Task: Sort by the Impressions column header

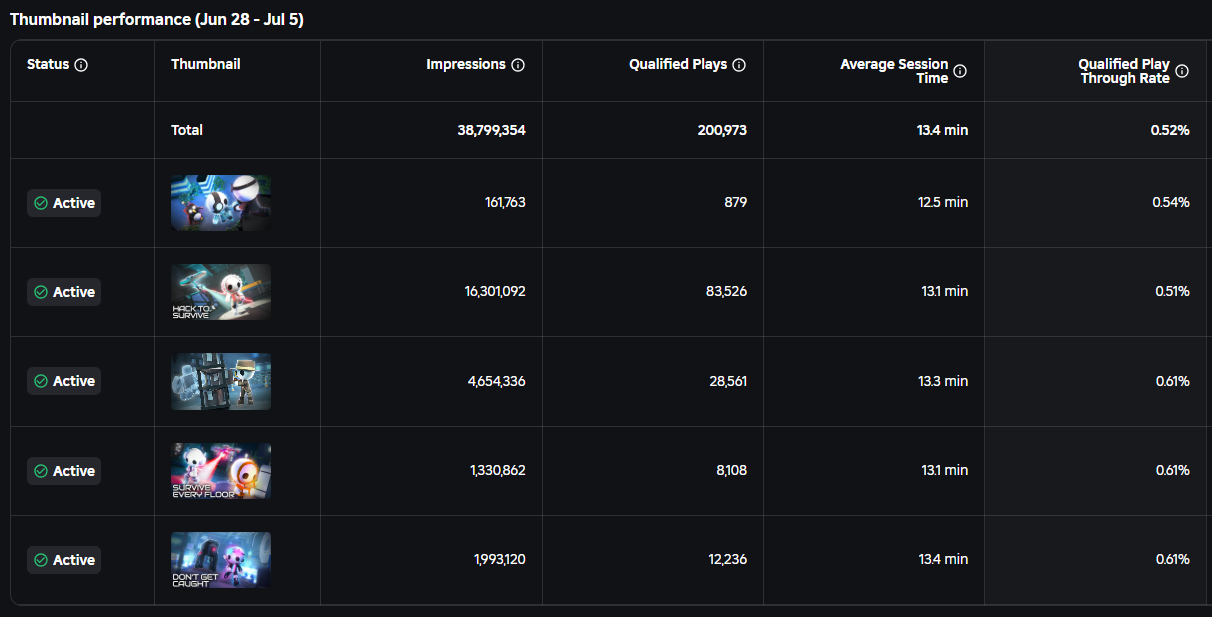Action: (x=466, y=64)
